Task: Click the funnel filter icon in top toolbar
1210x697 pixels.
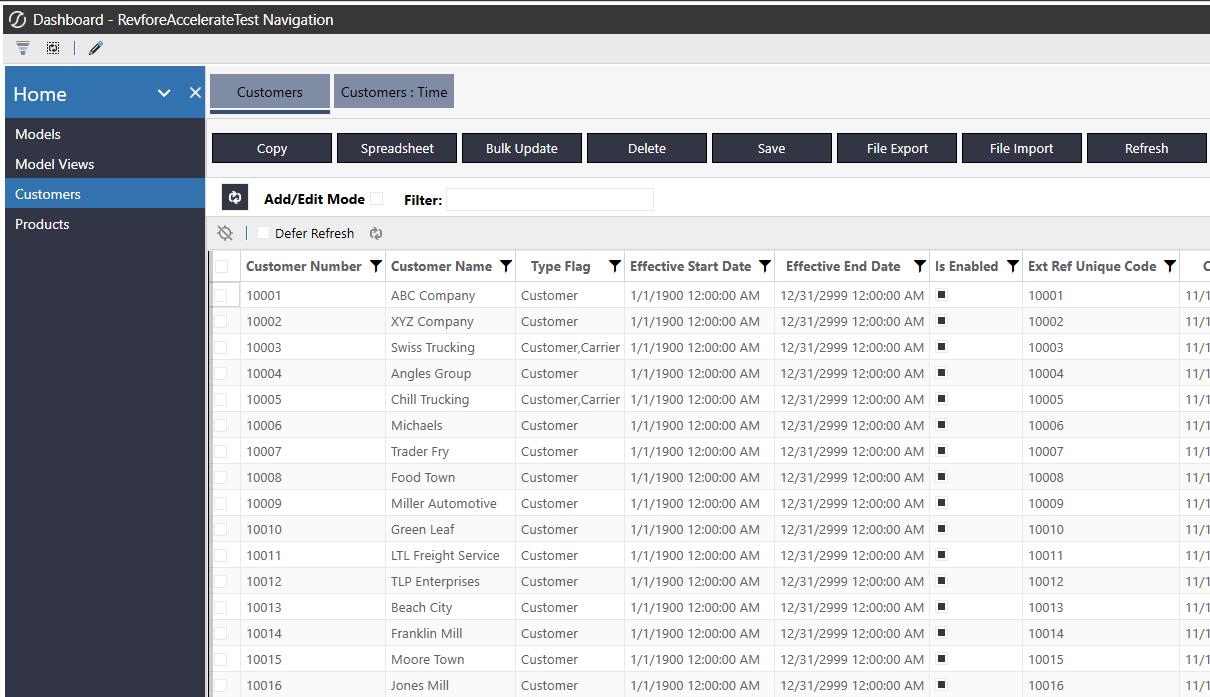Action: [23, 48]
